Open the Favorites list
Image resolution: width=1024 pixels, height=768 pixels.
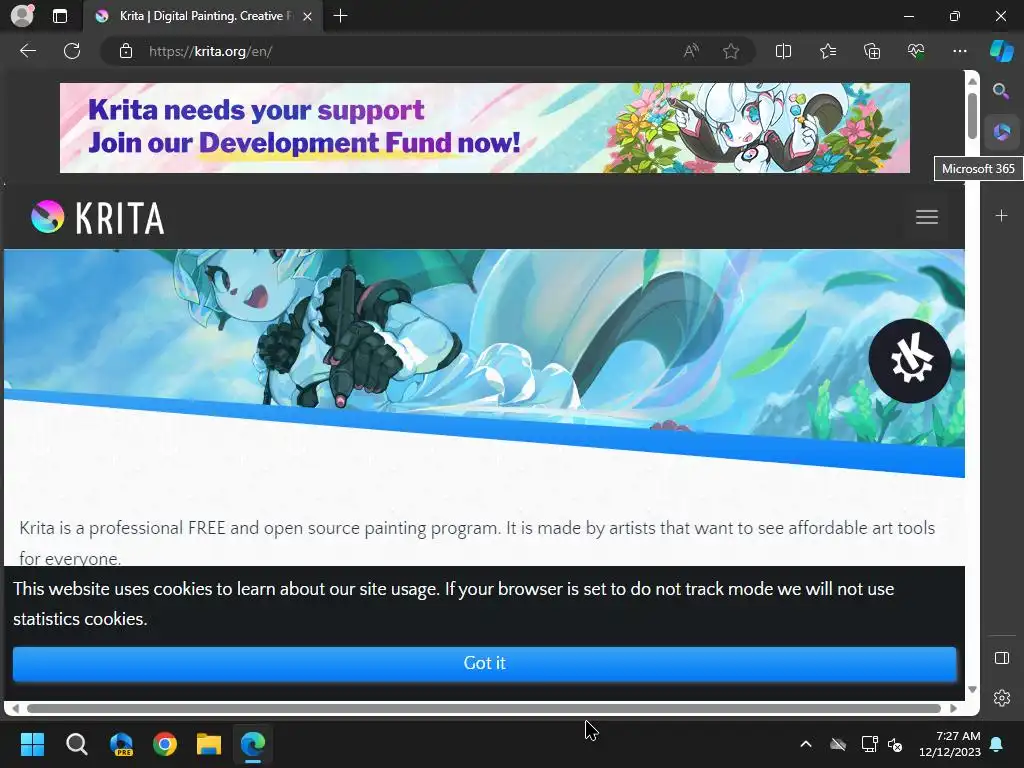click(x=827, y=51)
